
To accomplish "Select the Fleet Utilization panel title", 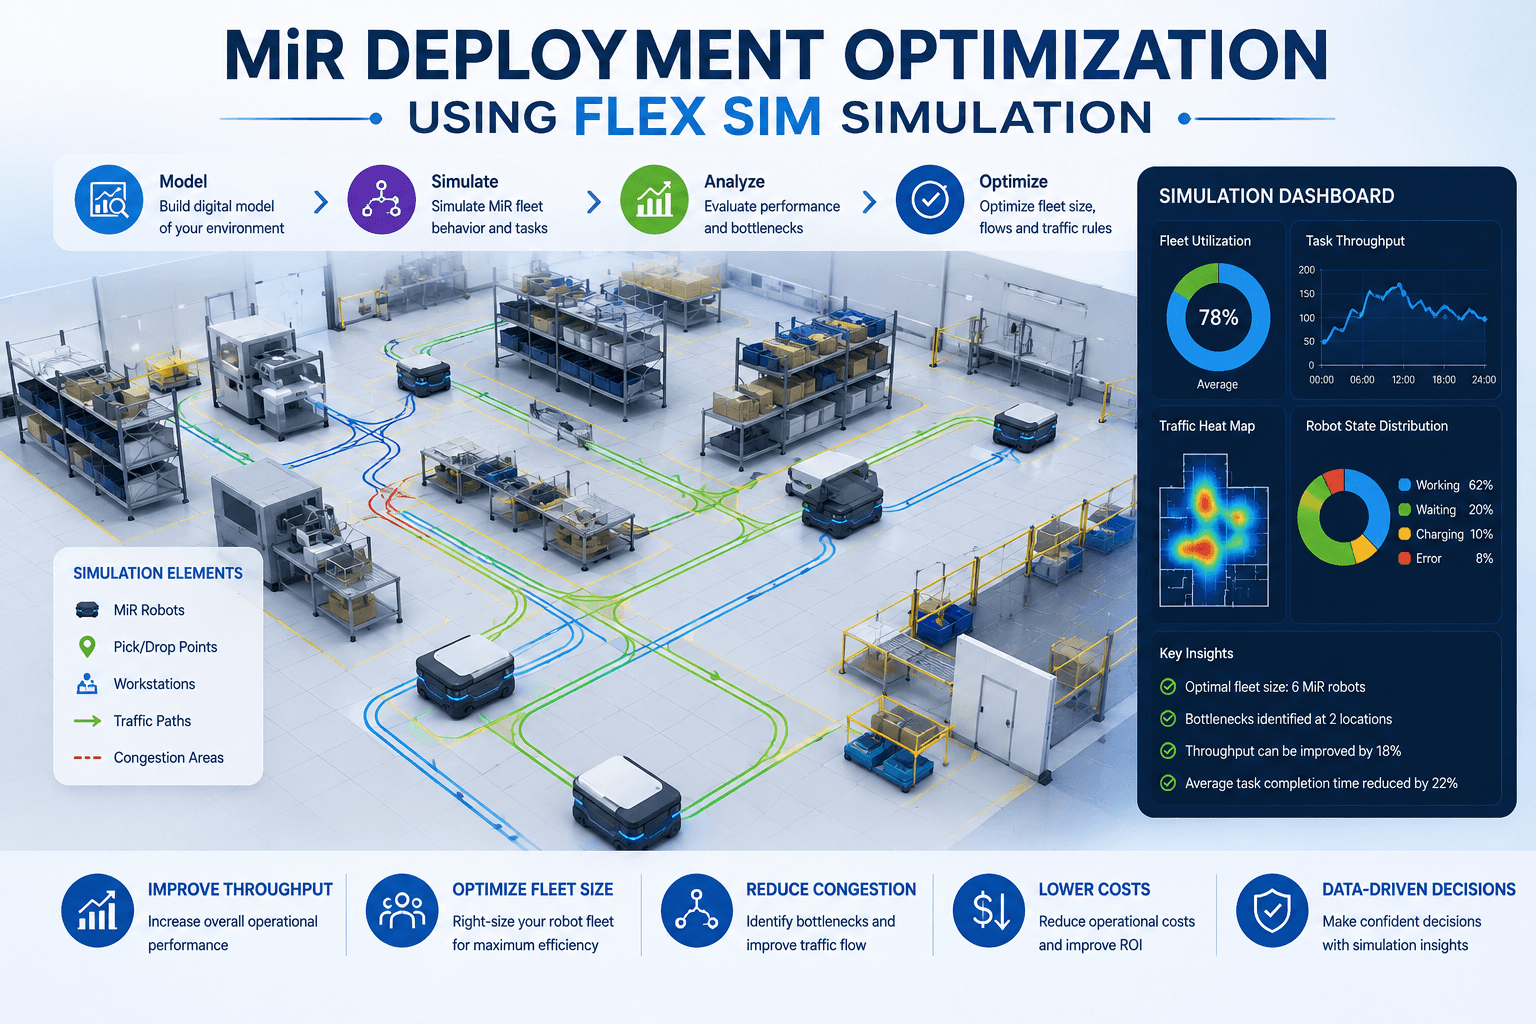I will pyautogui.click(x=1205, y=241).
